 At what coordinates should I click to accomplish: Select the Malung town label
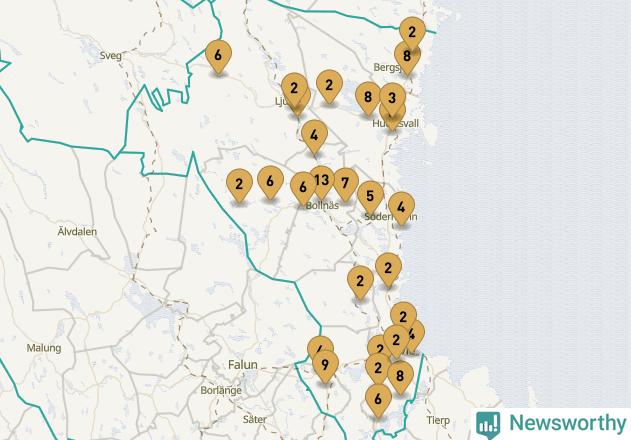pos(44,348)
